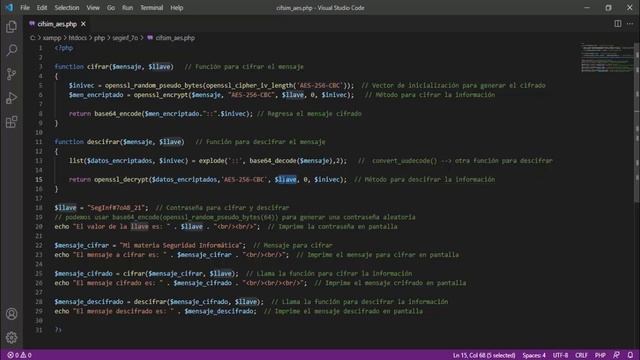Select the cifsim_aes.php editor tab
The width and height of the screenshot is (640, 360).
click(x=57, y=24)
